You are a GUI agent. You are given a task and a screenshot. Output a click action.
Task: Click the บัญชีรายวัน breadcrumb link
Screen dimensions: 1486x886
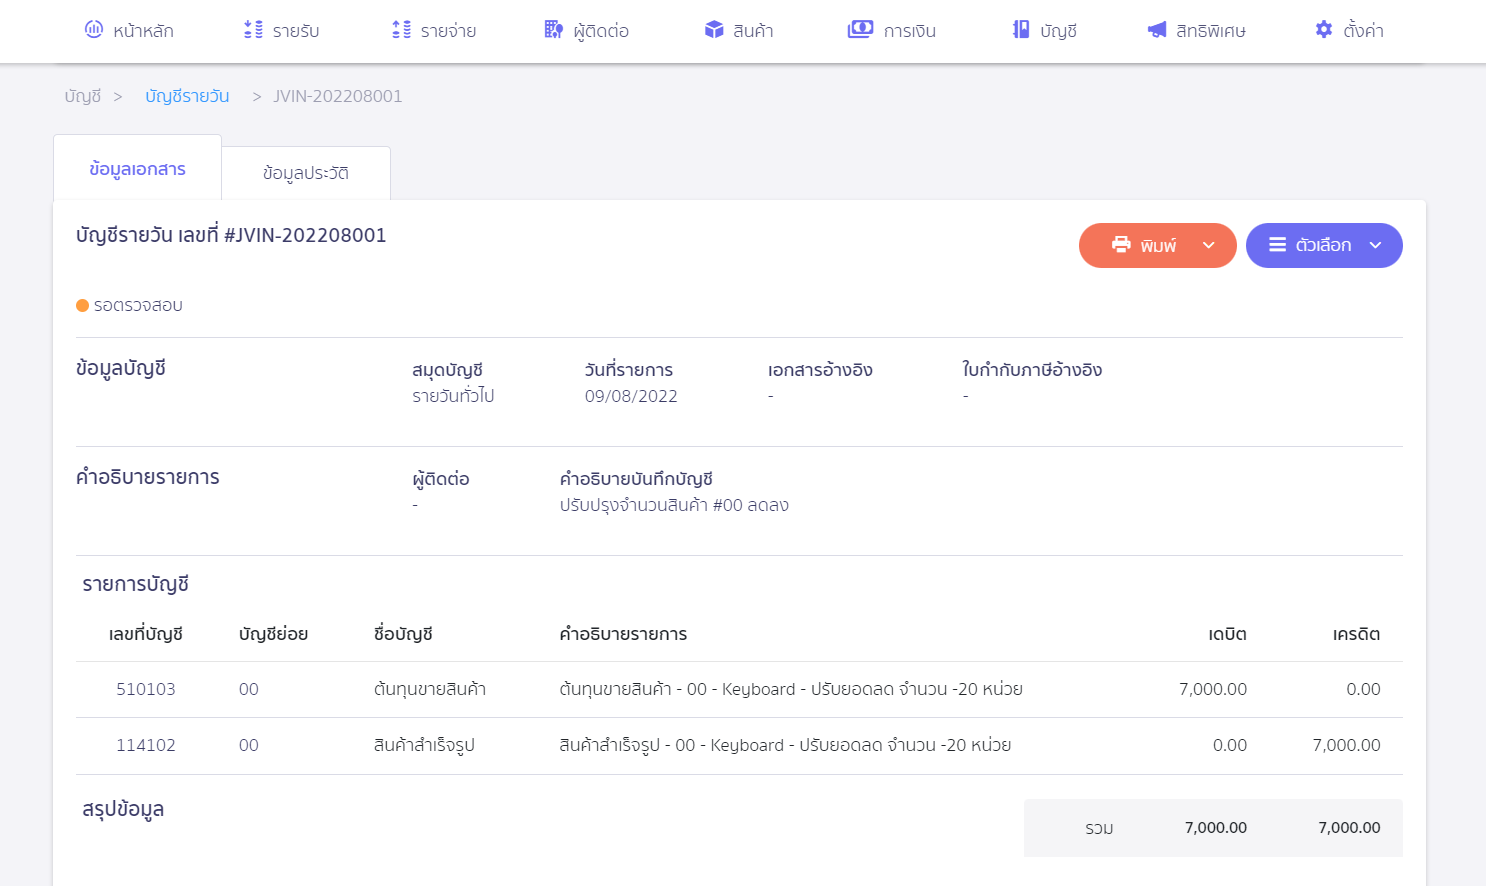click(186, 95)
